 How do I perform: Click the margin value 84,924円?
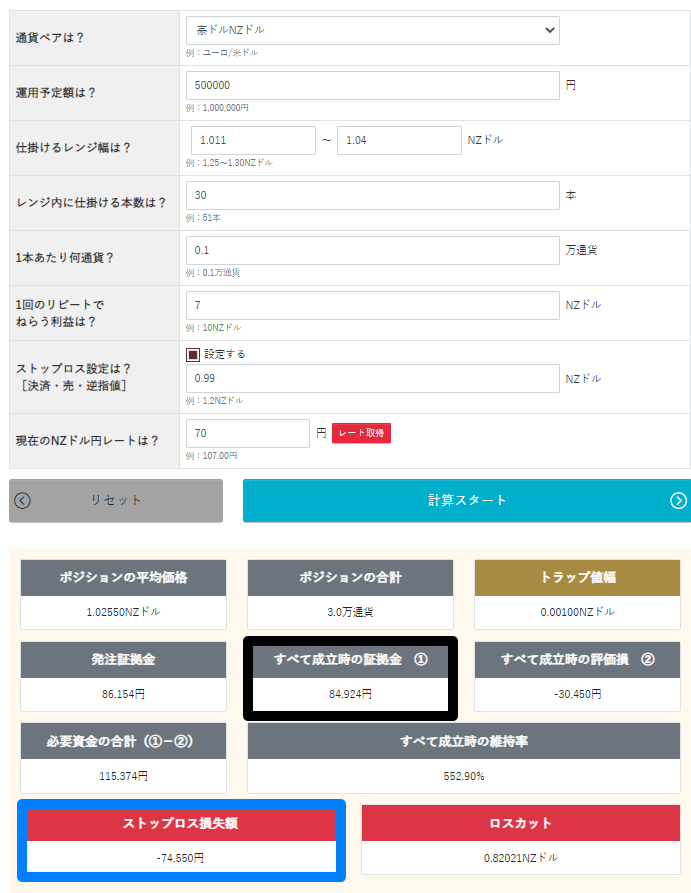350,694
